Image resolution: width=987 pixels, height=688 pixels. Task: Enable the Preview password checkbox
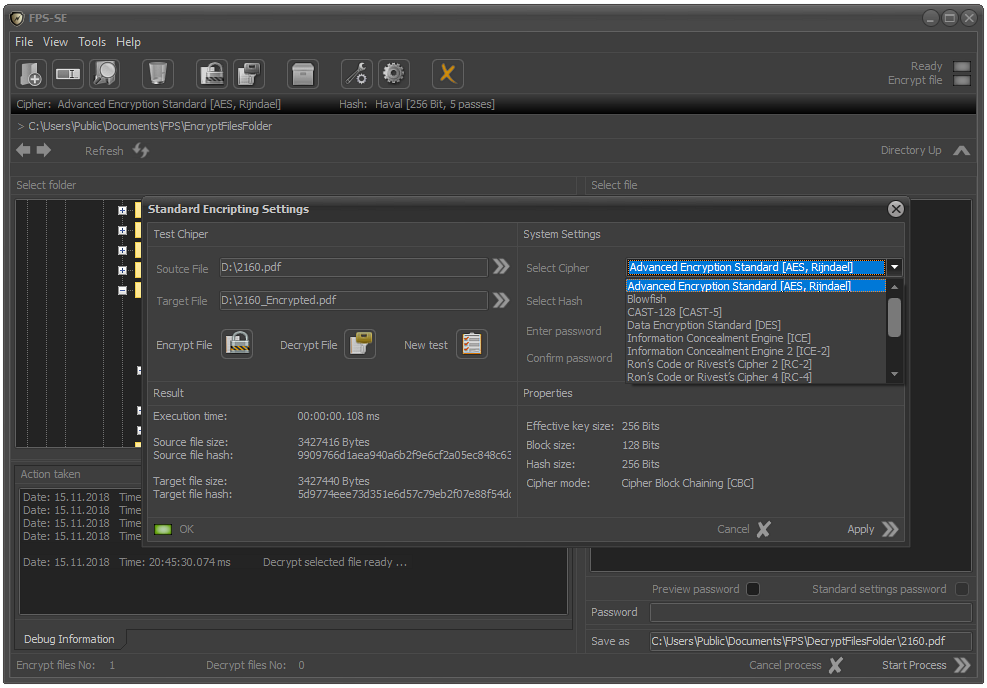tap(753, 589)
